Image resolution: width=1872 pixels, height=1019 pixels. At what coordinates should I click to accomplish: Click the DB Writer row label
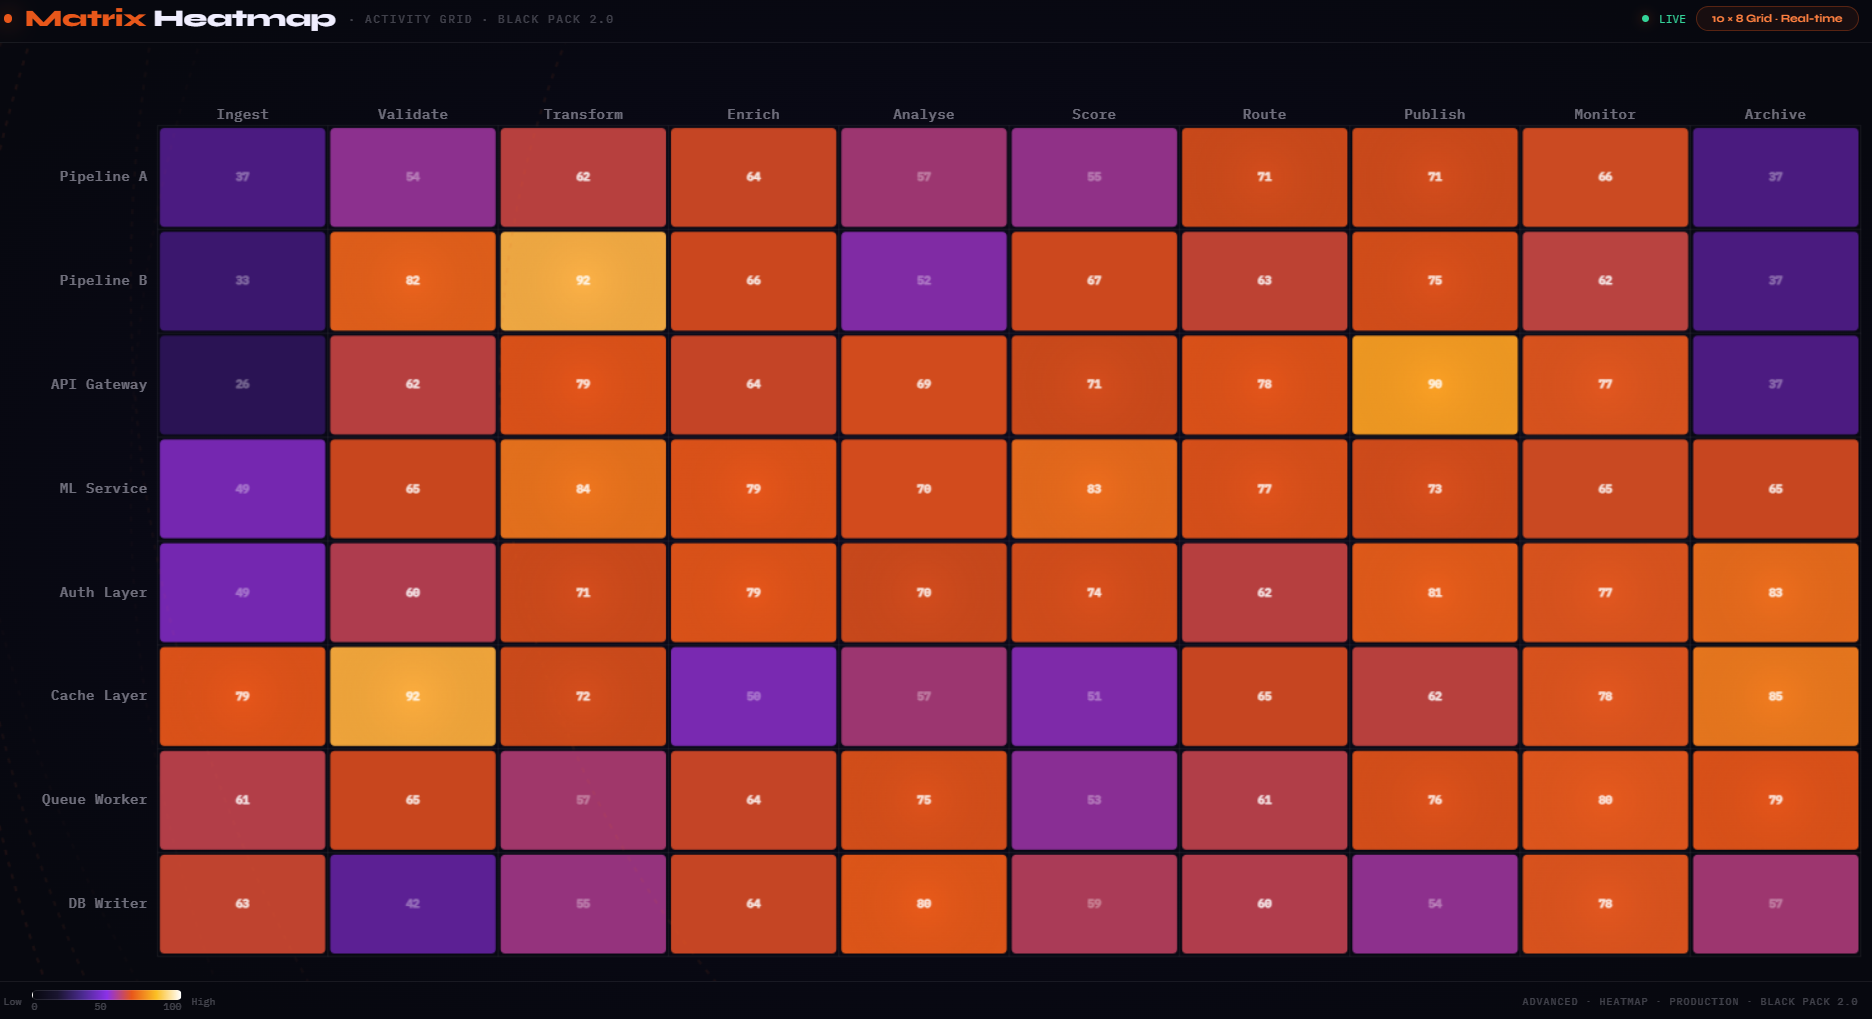click(x=106, y=903)
